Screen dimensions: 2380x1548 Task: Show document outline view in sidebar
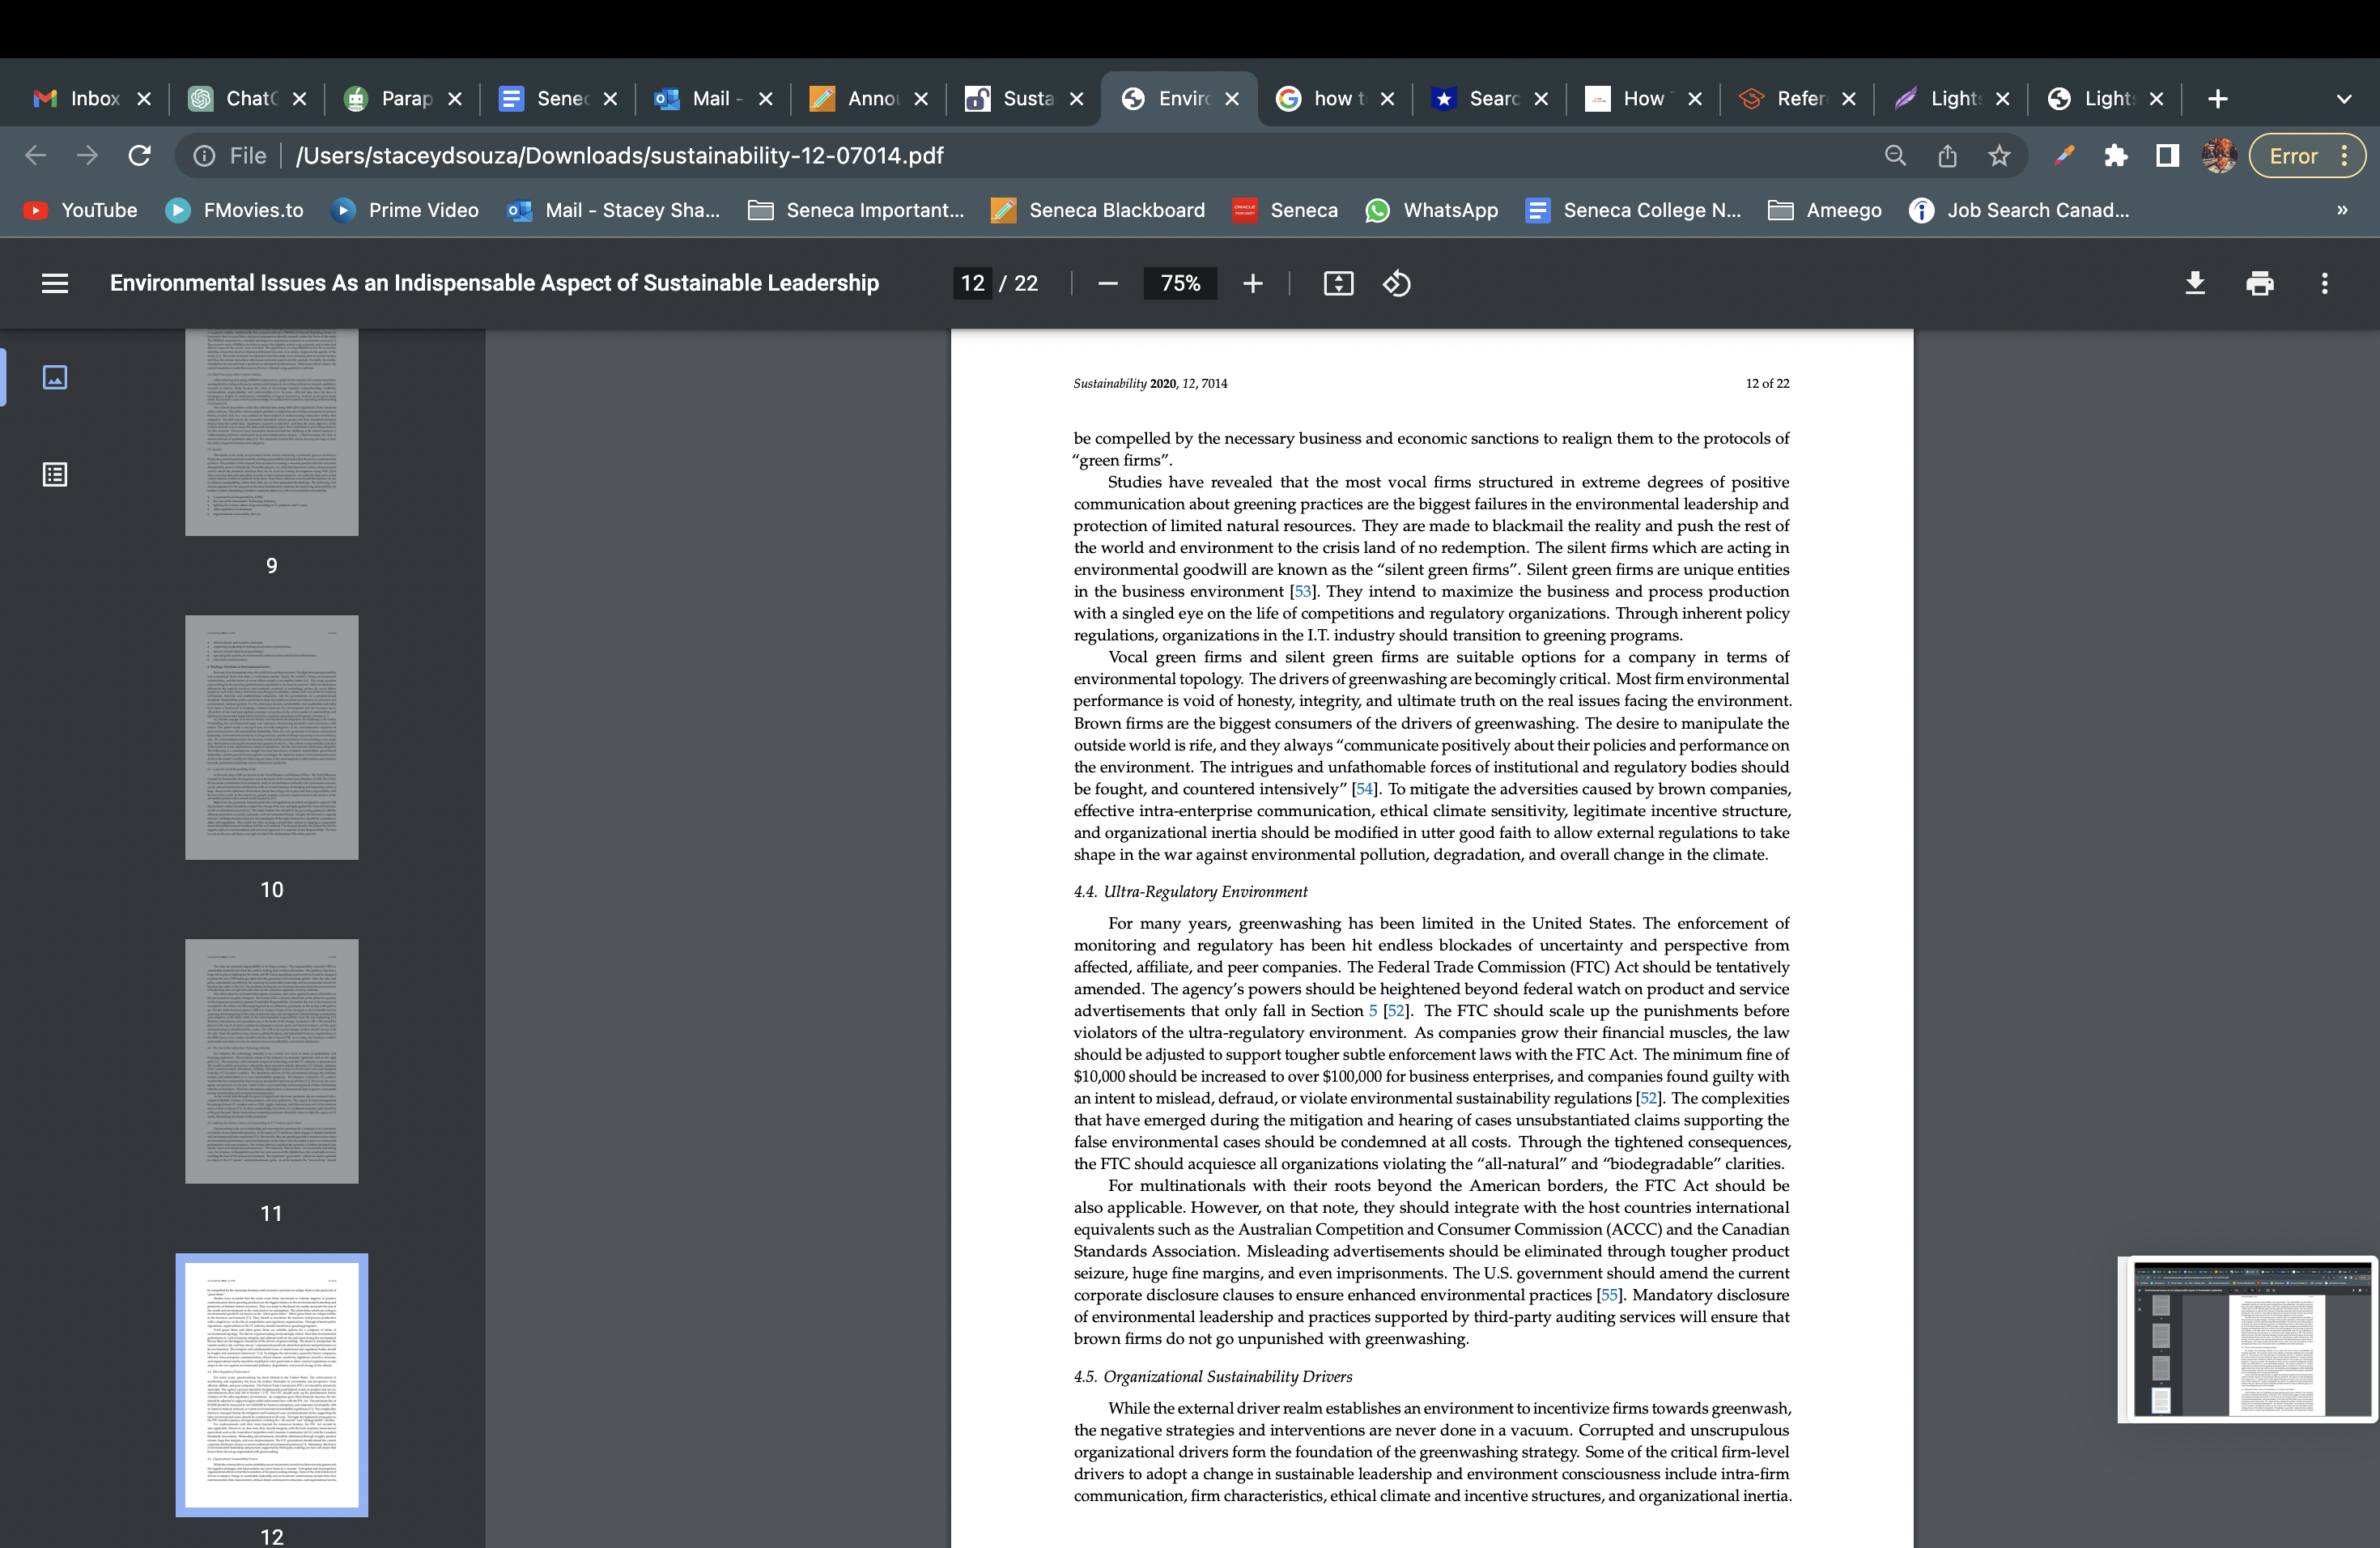pyautogui.click(x=55, y=474)
